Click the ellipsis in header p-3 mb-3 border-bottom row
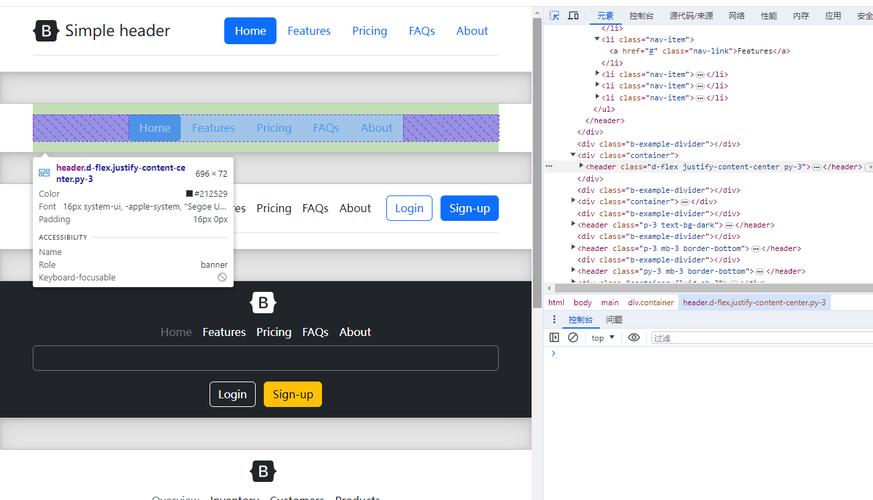The height and width of the screenshot is (500, 873). click(x=756, y=248)
